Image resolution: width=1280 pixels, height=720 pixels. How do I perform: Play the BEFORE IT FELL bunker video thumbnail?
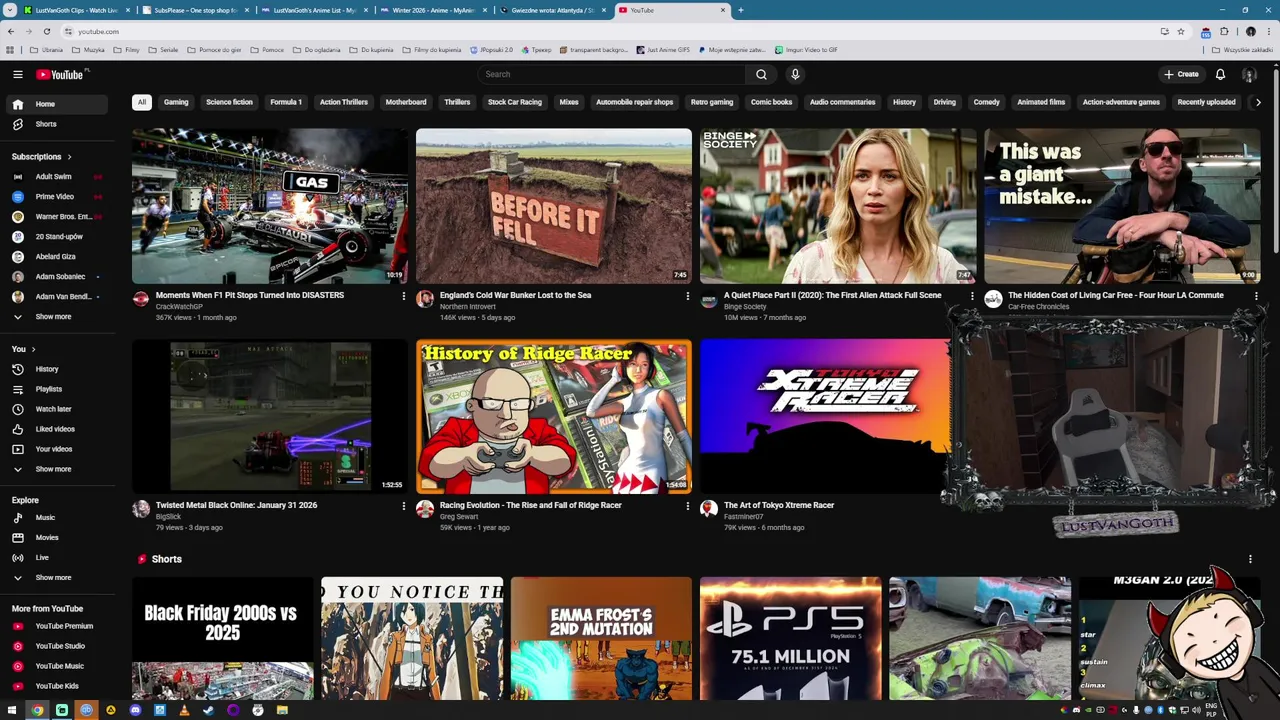tap(554, 206)
